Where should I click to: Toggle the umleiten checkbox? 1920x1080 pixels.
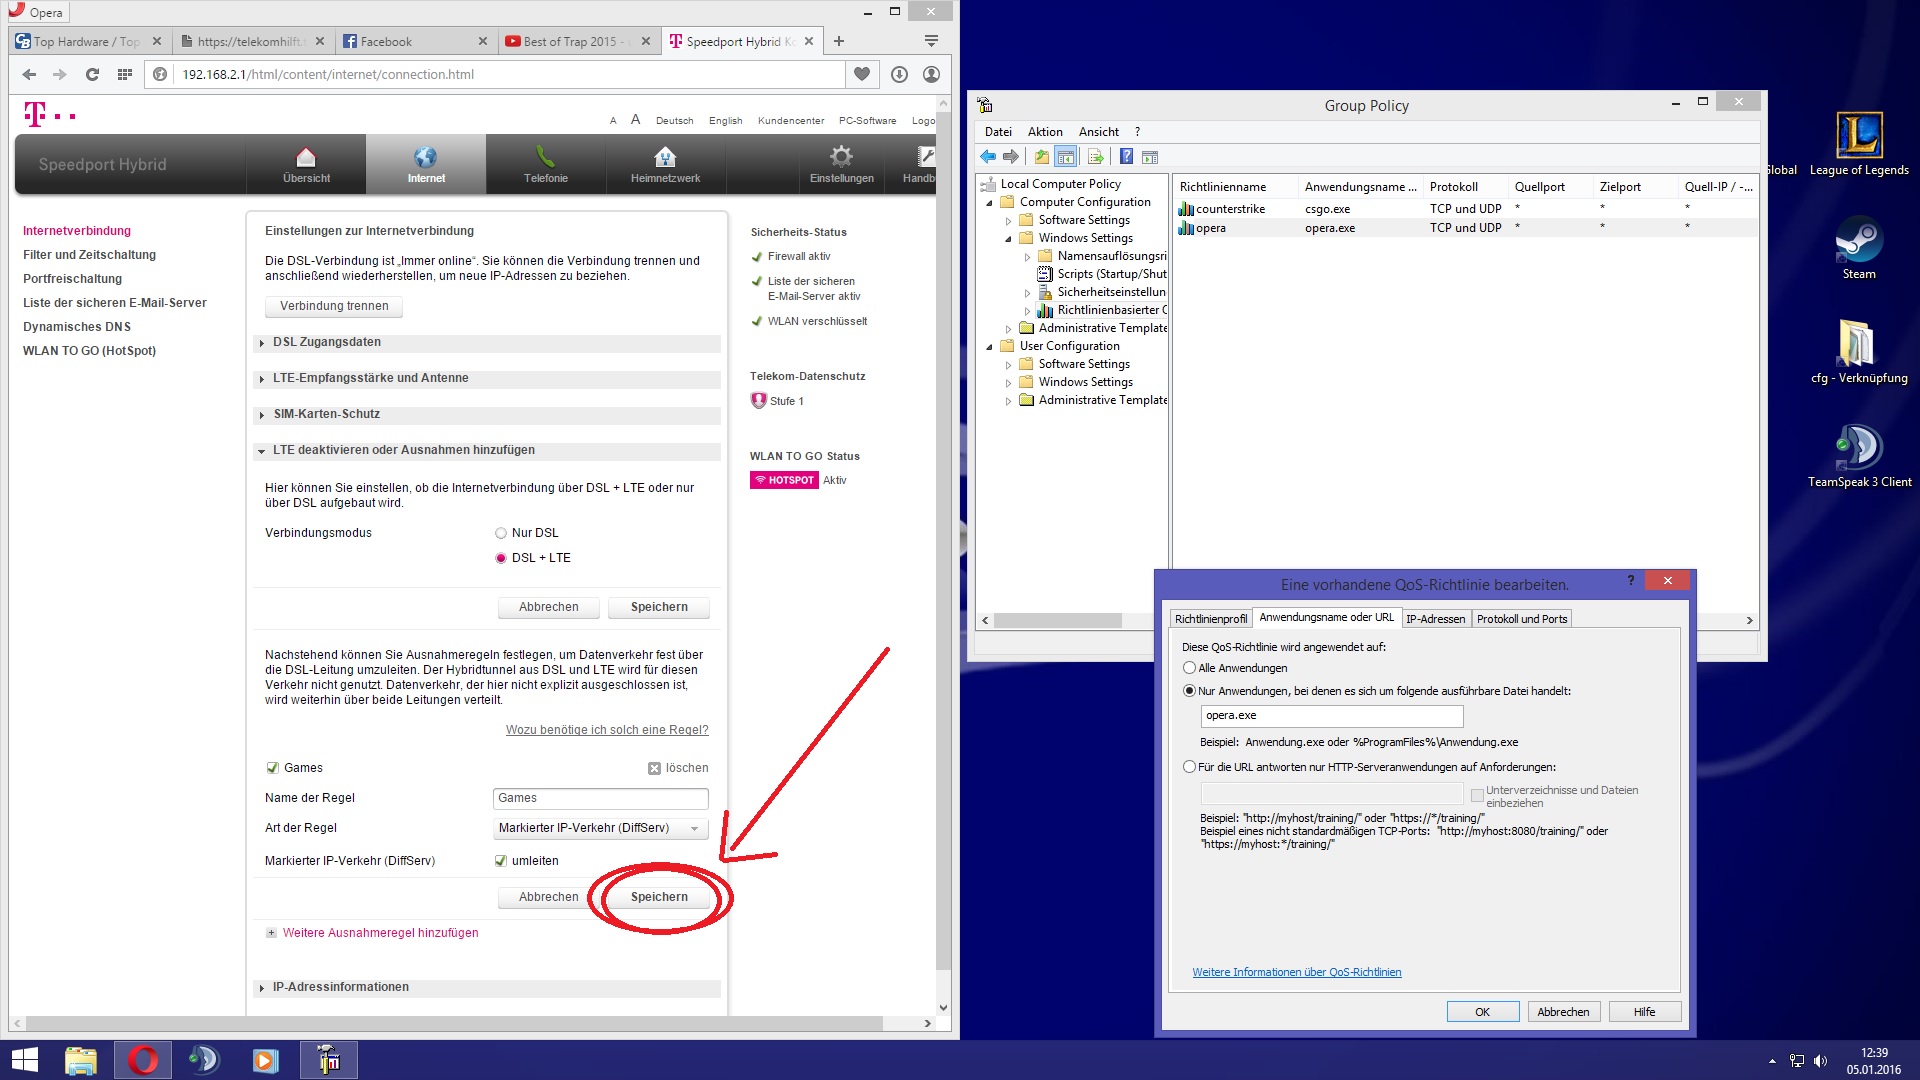[501, 861]
